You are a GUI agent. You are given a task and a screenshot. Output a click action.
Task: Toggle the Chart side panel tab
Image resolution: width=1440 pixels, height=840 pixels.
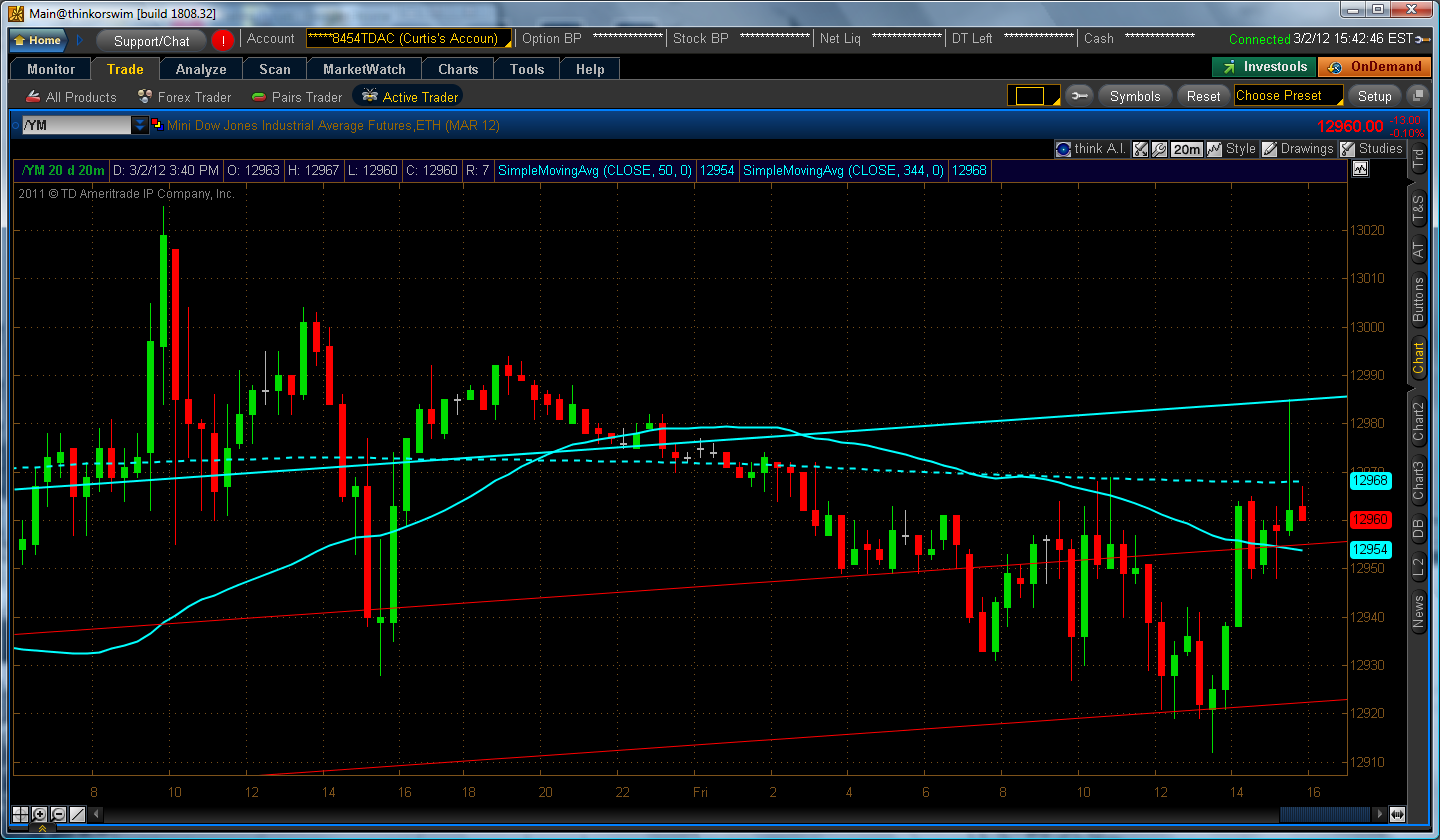coord(1418,357)
